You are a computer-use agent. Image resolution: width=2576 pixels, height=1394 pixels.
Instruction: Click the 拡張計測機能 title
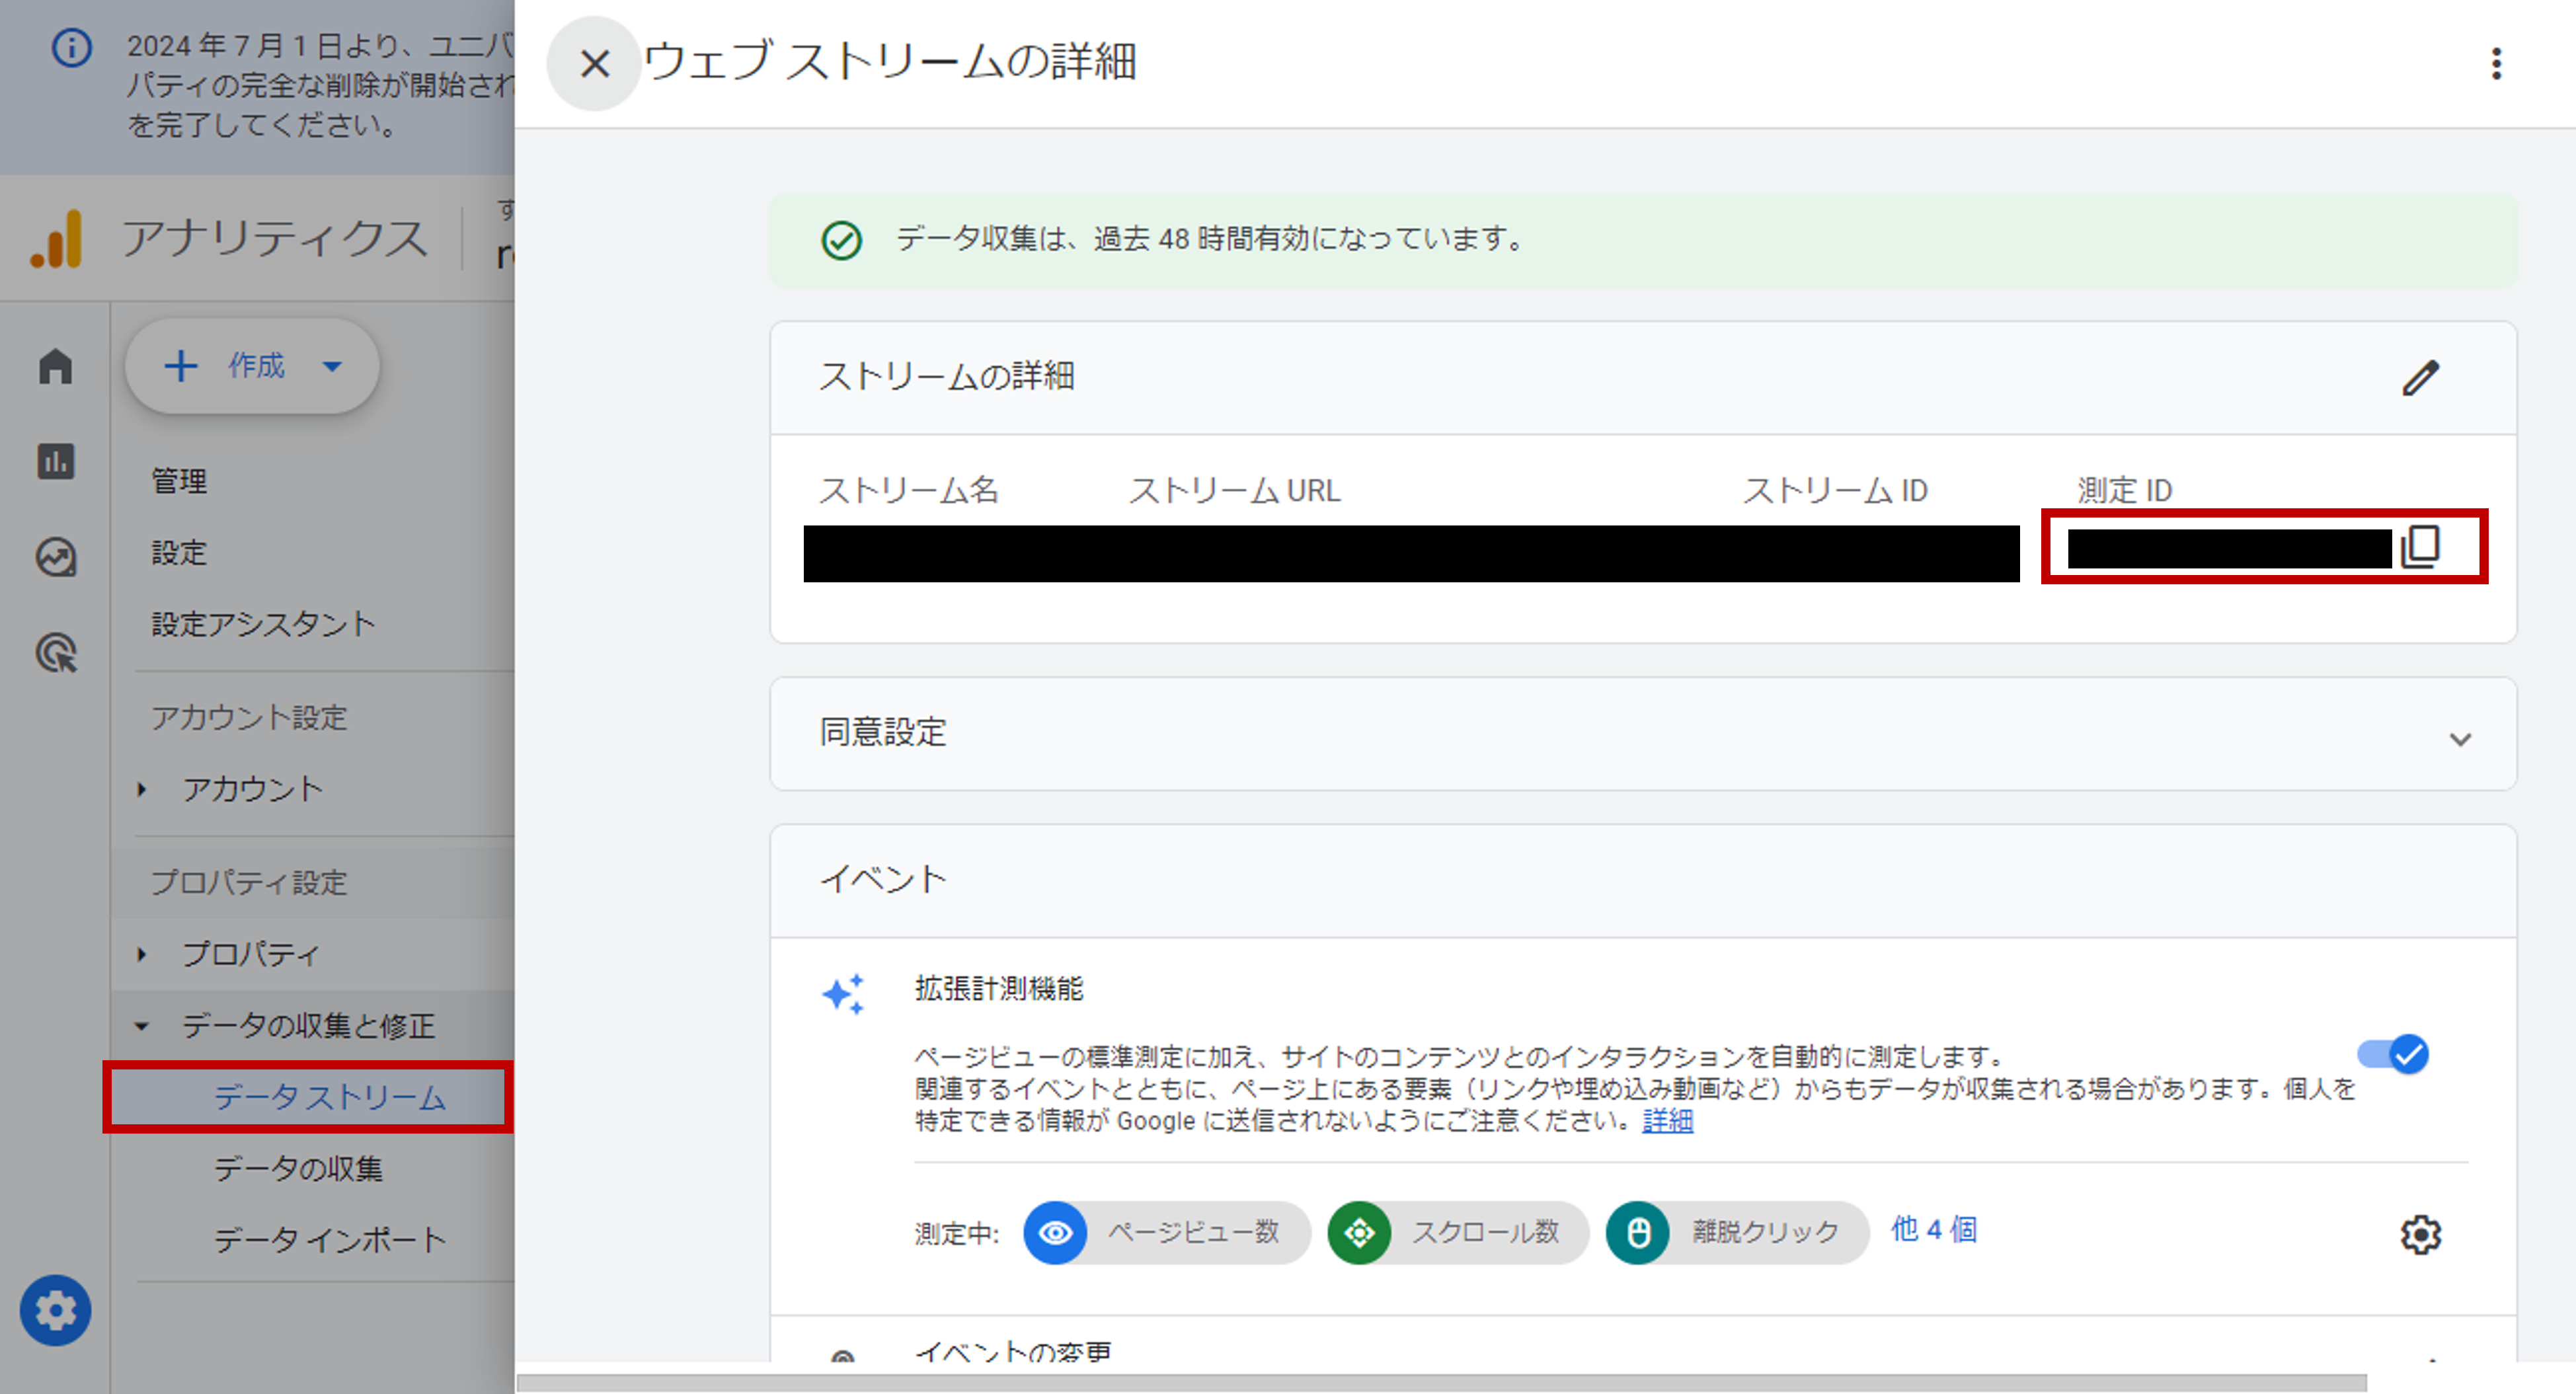(x=998, y=989)
